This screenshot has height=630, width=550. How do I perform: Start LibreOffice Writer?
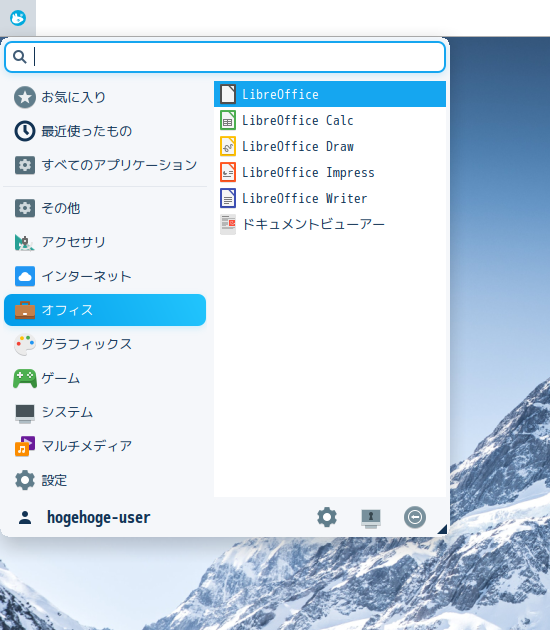click(330, 198)
